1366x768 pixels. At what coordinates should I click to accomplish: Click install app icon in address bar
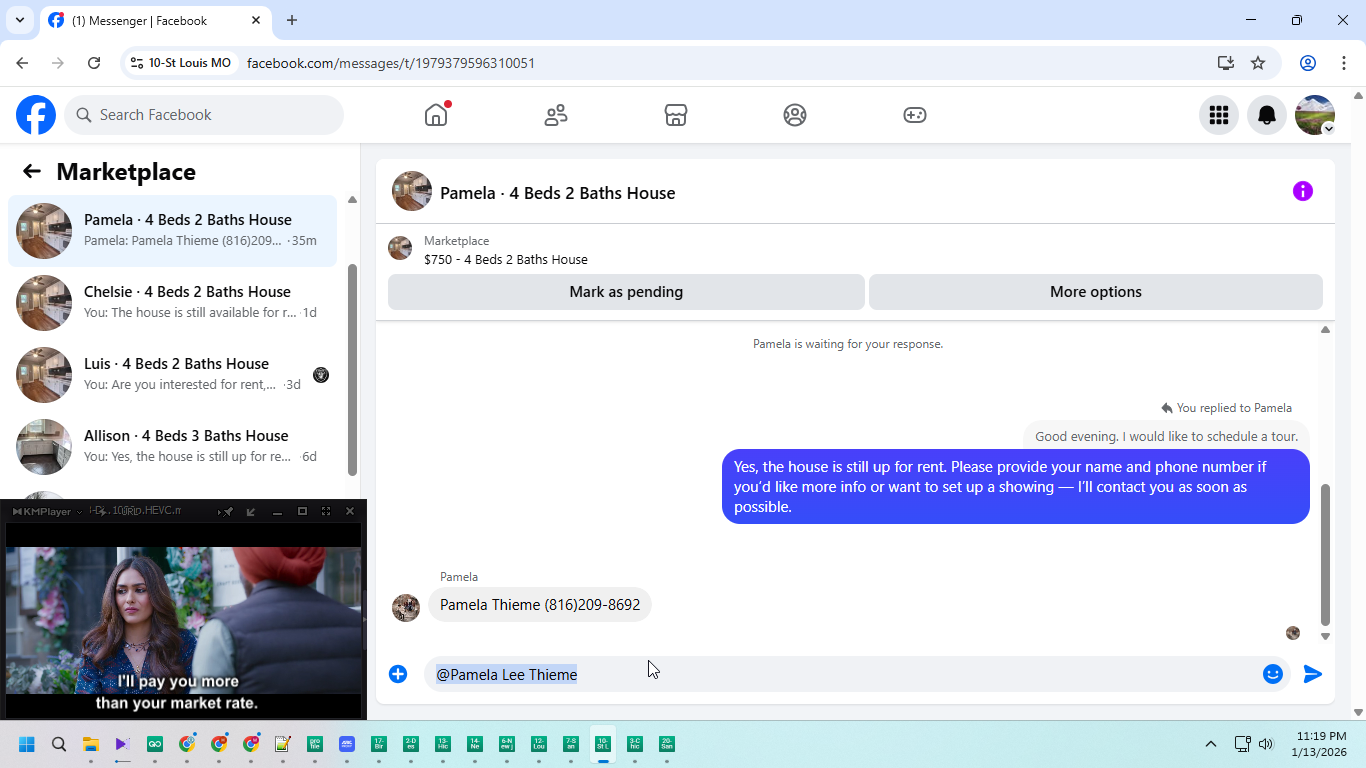pos(1226,63)
